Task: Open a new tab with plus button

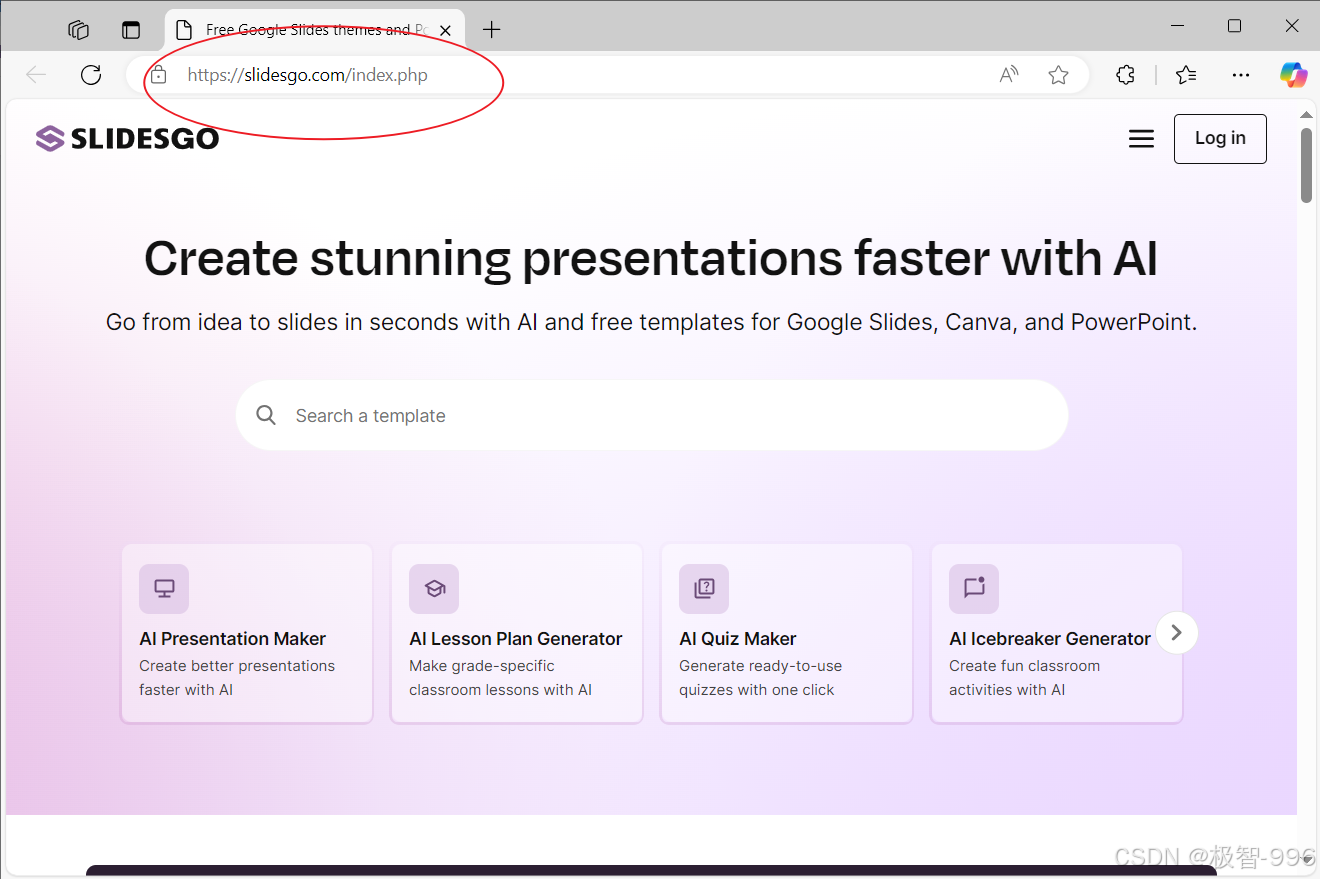Action: coord(491,30)
